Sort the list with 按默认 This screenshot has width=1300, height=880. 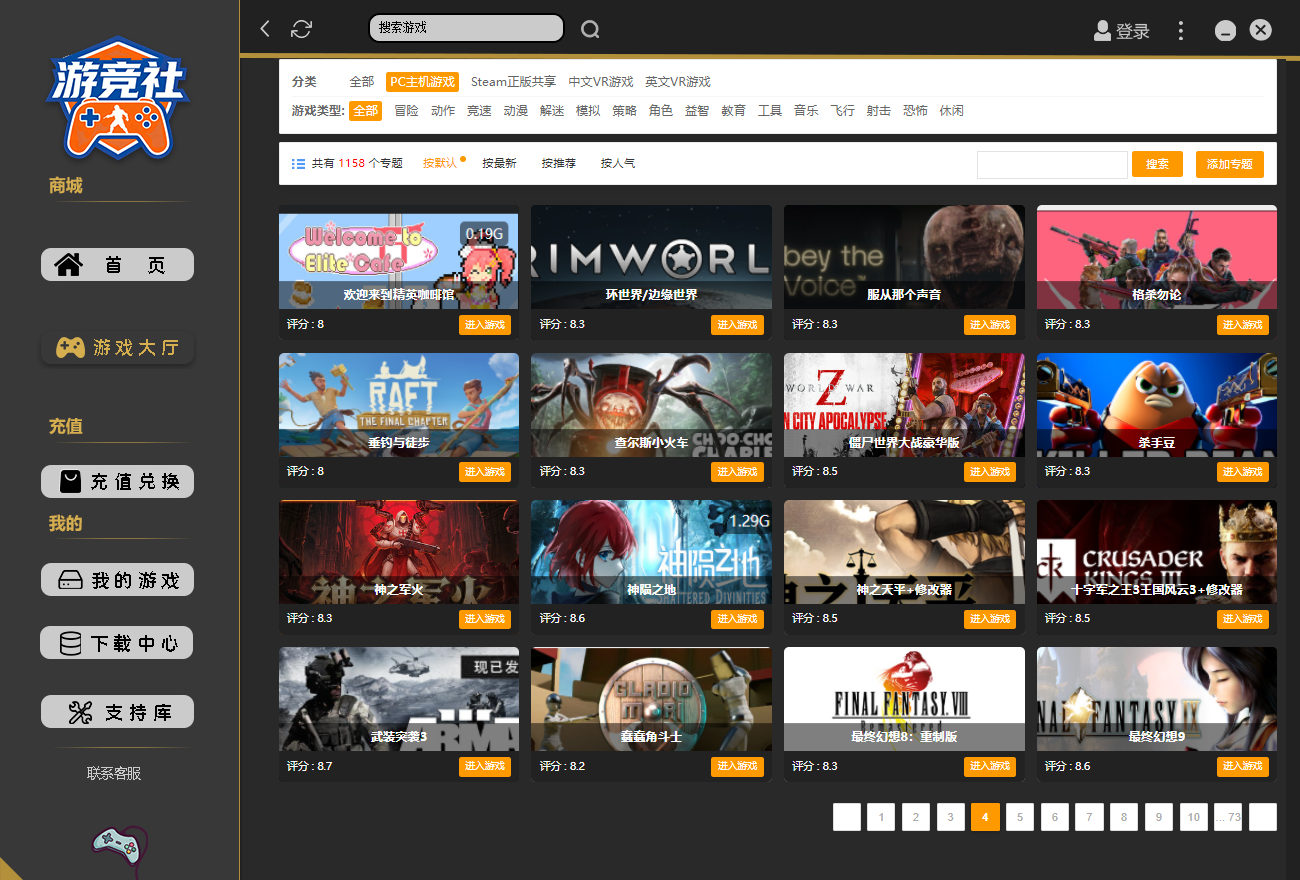(x=440, y=163)
